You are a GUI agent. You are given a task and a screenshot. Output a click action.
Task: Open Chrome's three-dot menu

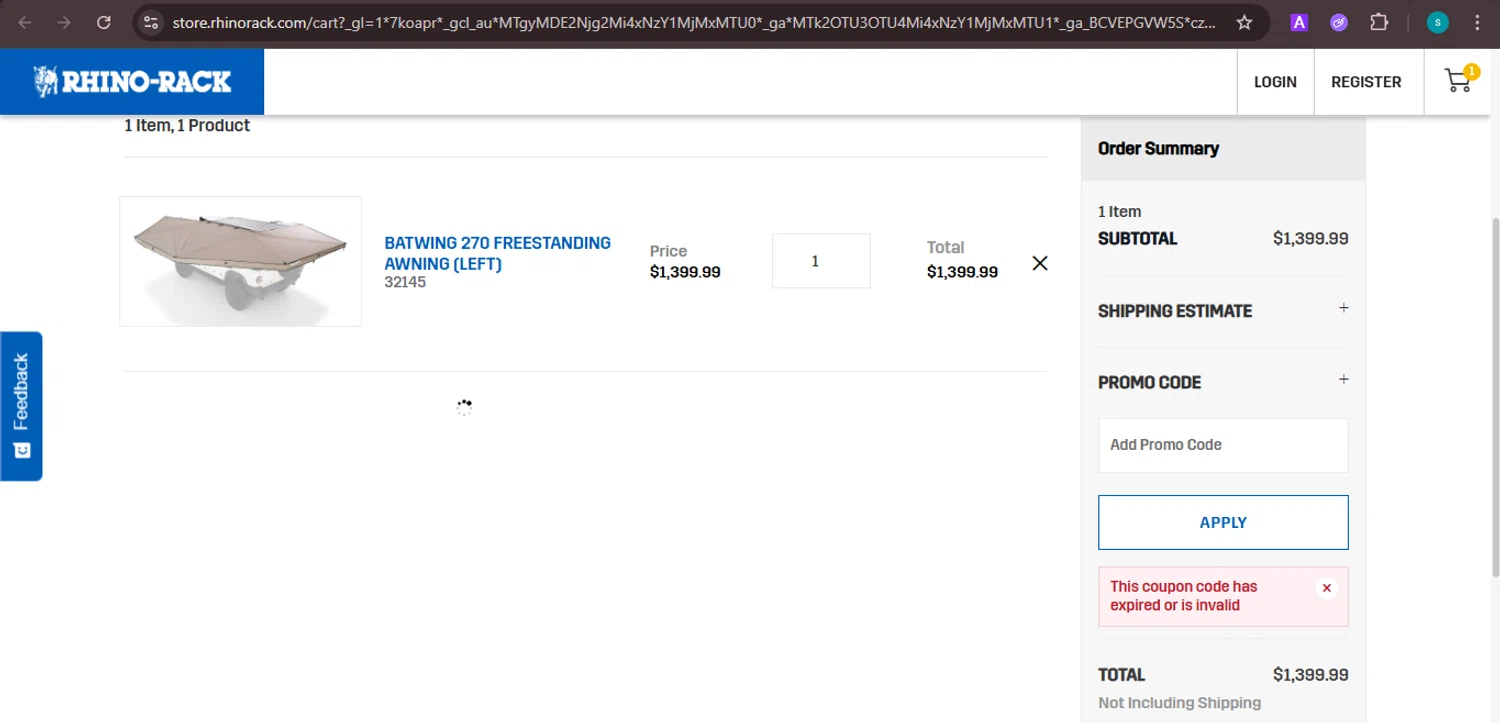pyautogui.click(x=1477, y=22)
